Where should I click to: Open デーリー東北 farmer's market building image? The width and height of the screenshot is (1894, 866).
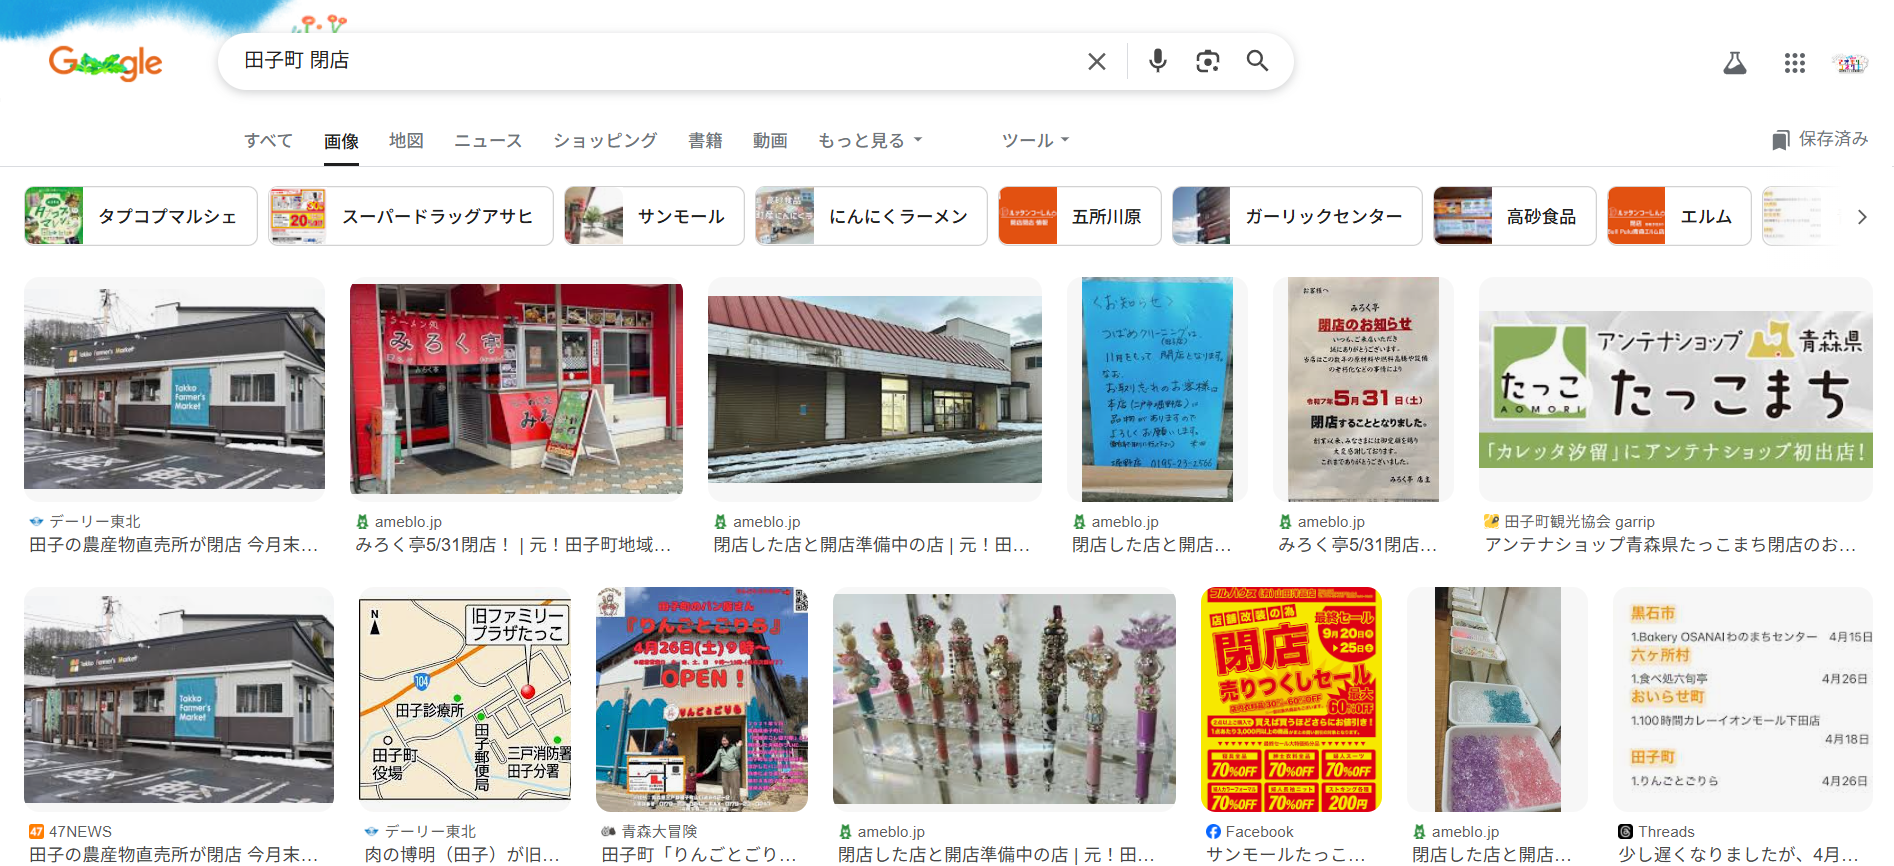coord(175,389)
